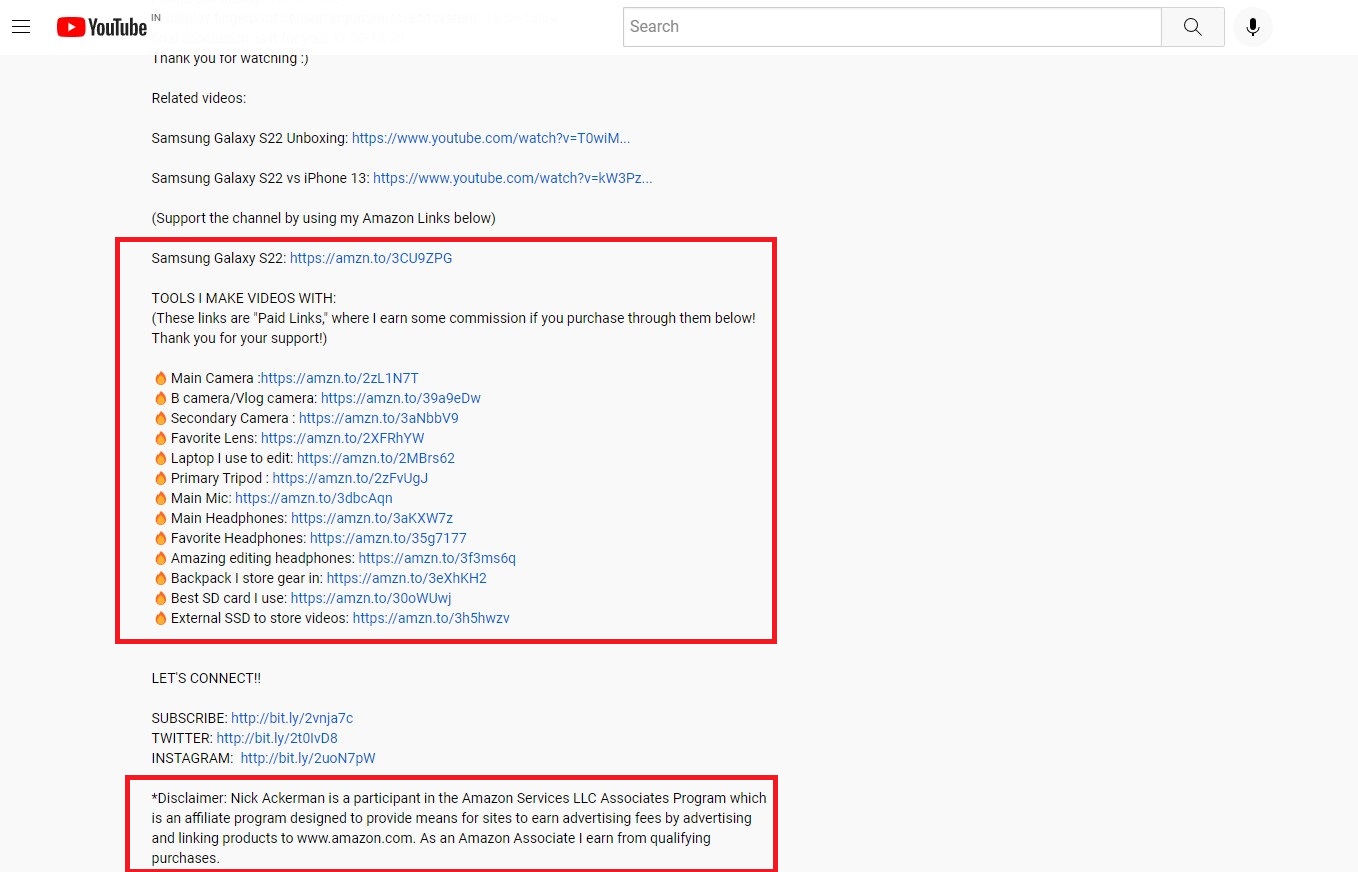Image resolution: width=1358 pixels, height=872 pixels.
Task: Open the Favorite Lens link
Action: coord(343,438)
